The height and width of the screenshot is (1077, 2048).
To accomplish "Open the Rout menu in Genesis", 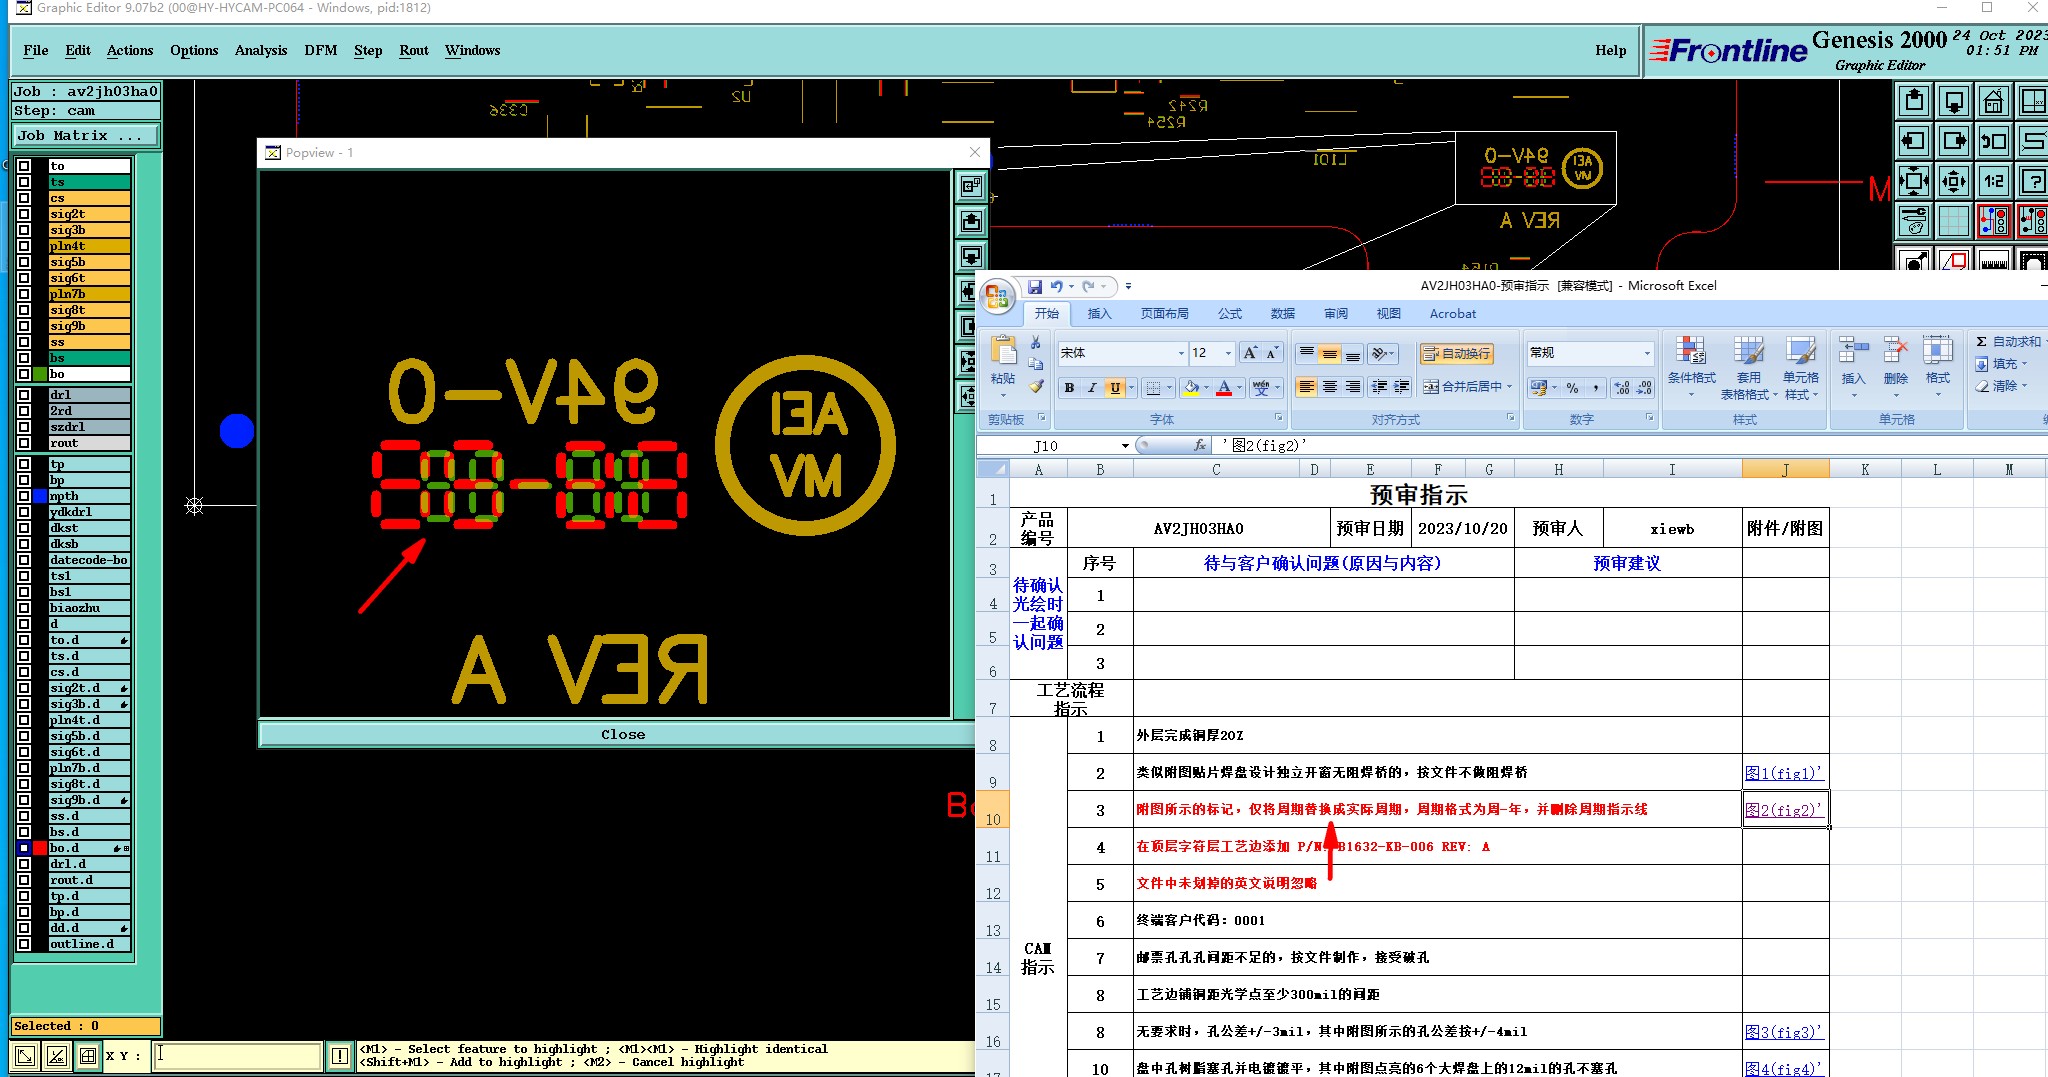I will click(414, 51).
